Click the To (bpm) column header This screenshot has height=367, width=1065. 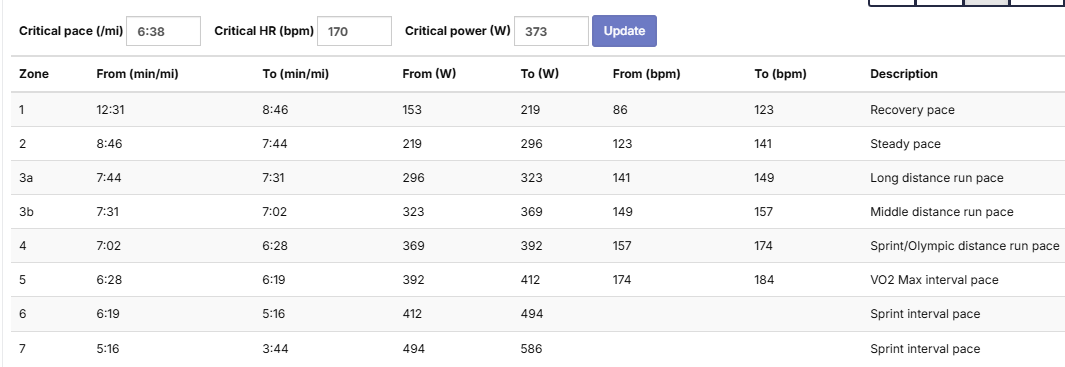click(x=780, y=74)
